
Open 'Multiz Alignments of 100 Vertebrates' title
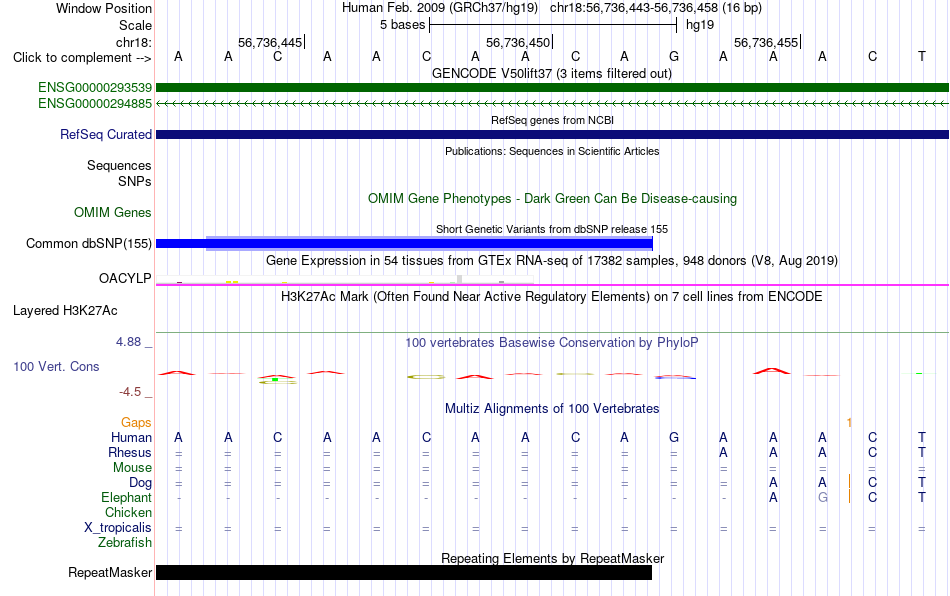pyautogui.click(x=552, y=409)
